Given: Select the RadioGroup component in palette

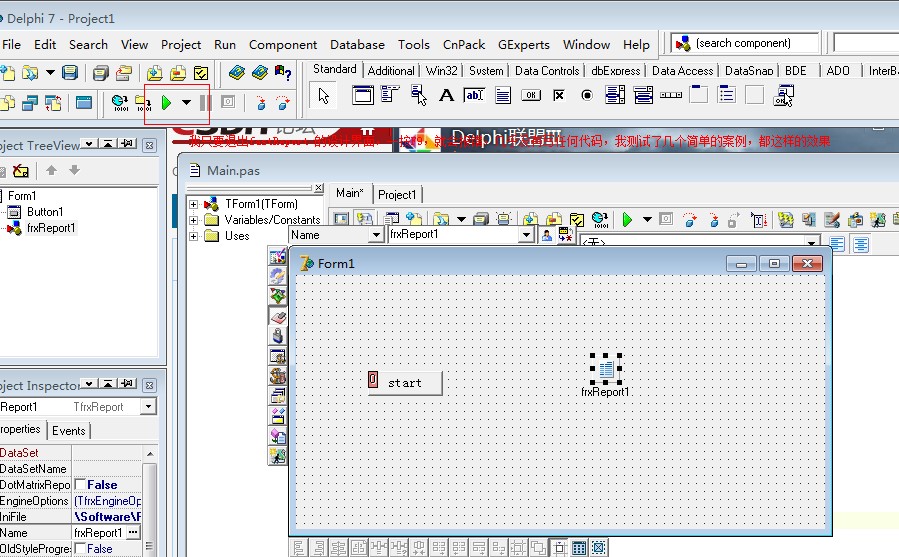Looking at the screenshot, I should coord(726,94).
